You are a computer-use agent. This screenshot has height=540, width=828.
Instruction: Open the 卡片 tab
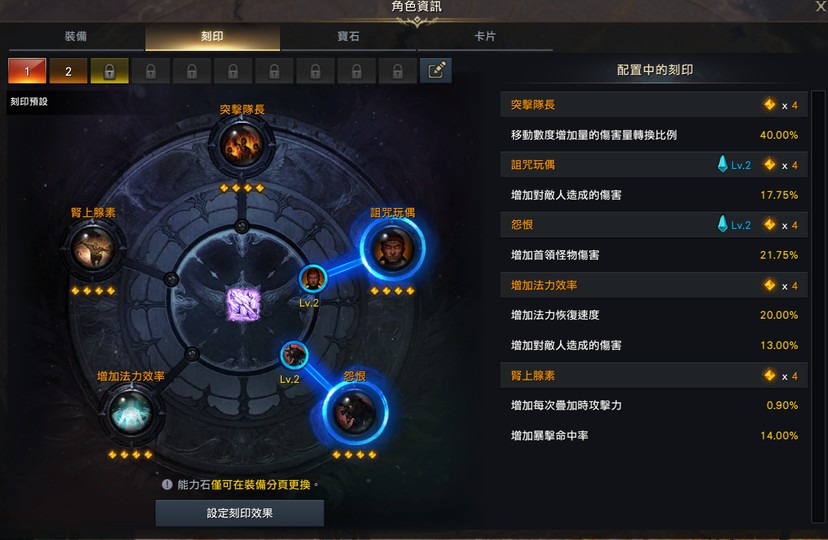coord(485,36)
